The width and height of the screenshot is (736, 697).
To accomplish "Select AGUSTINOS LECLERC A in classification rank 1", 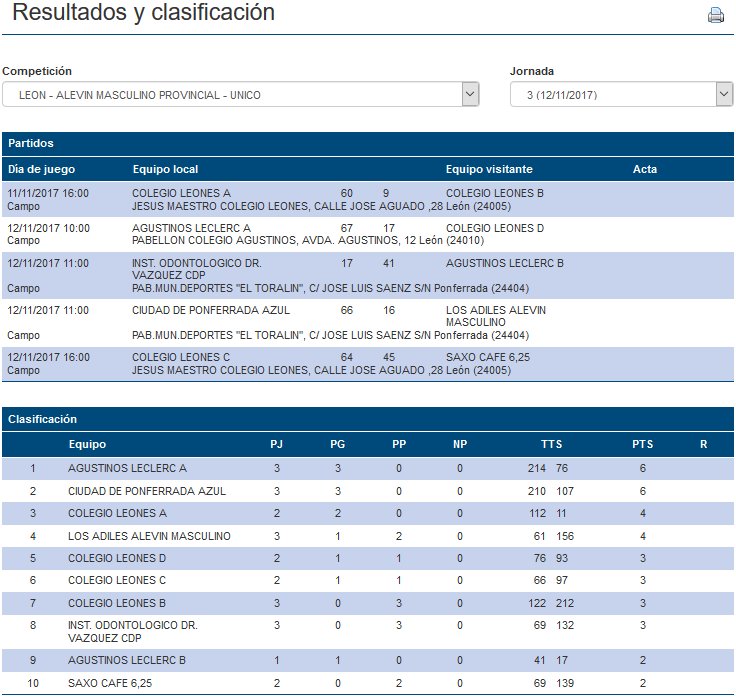I will (127, 468).
